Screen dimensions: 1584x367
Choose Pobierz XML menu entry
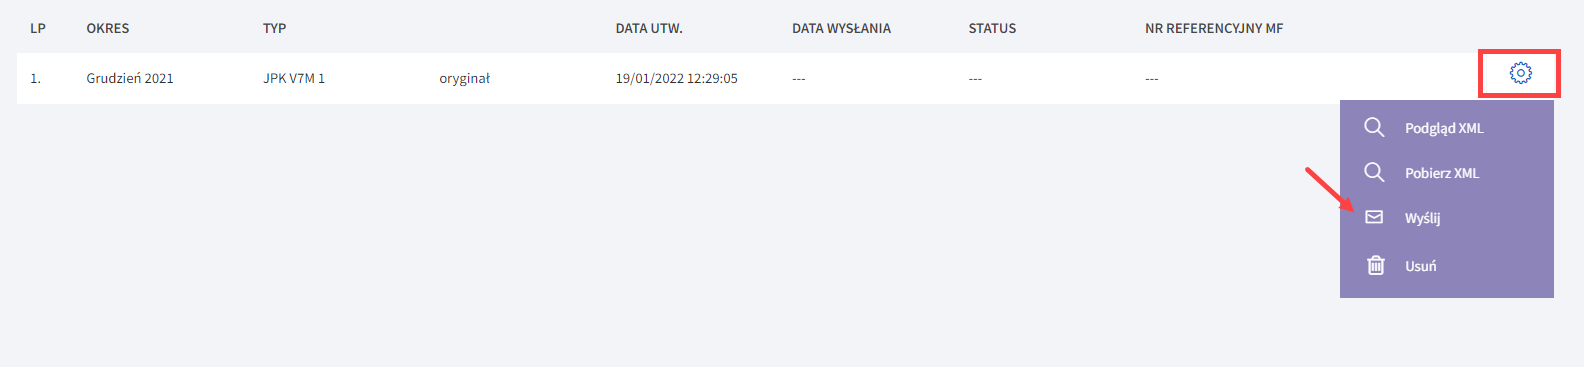click(1442, 173)
